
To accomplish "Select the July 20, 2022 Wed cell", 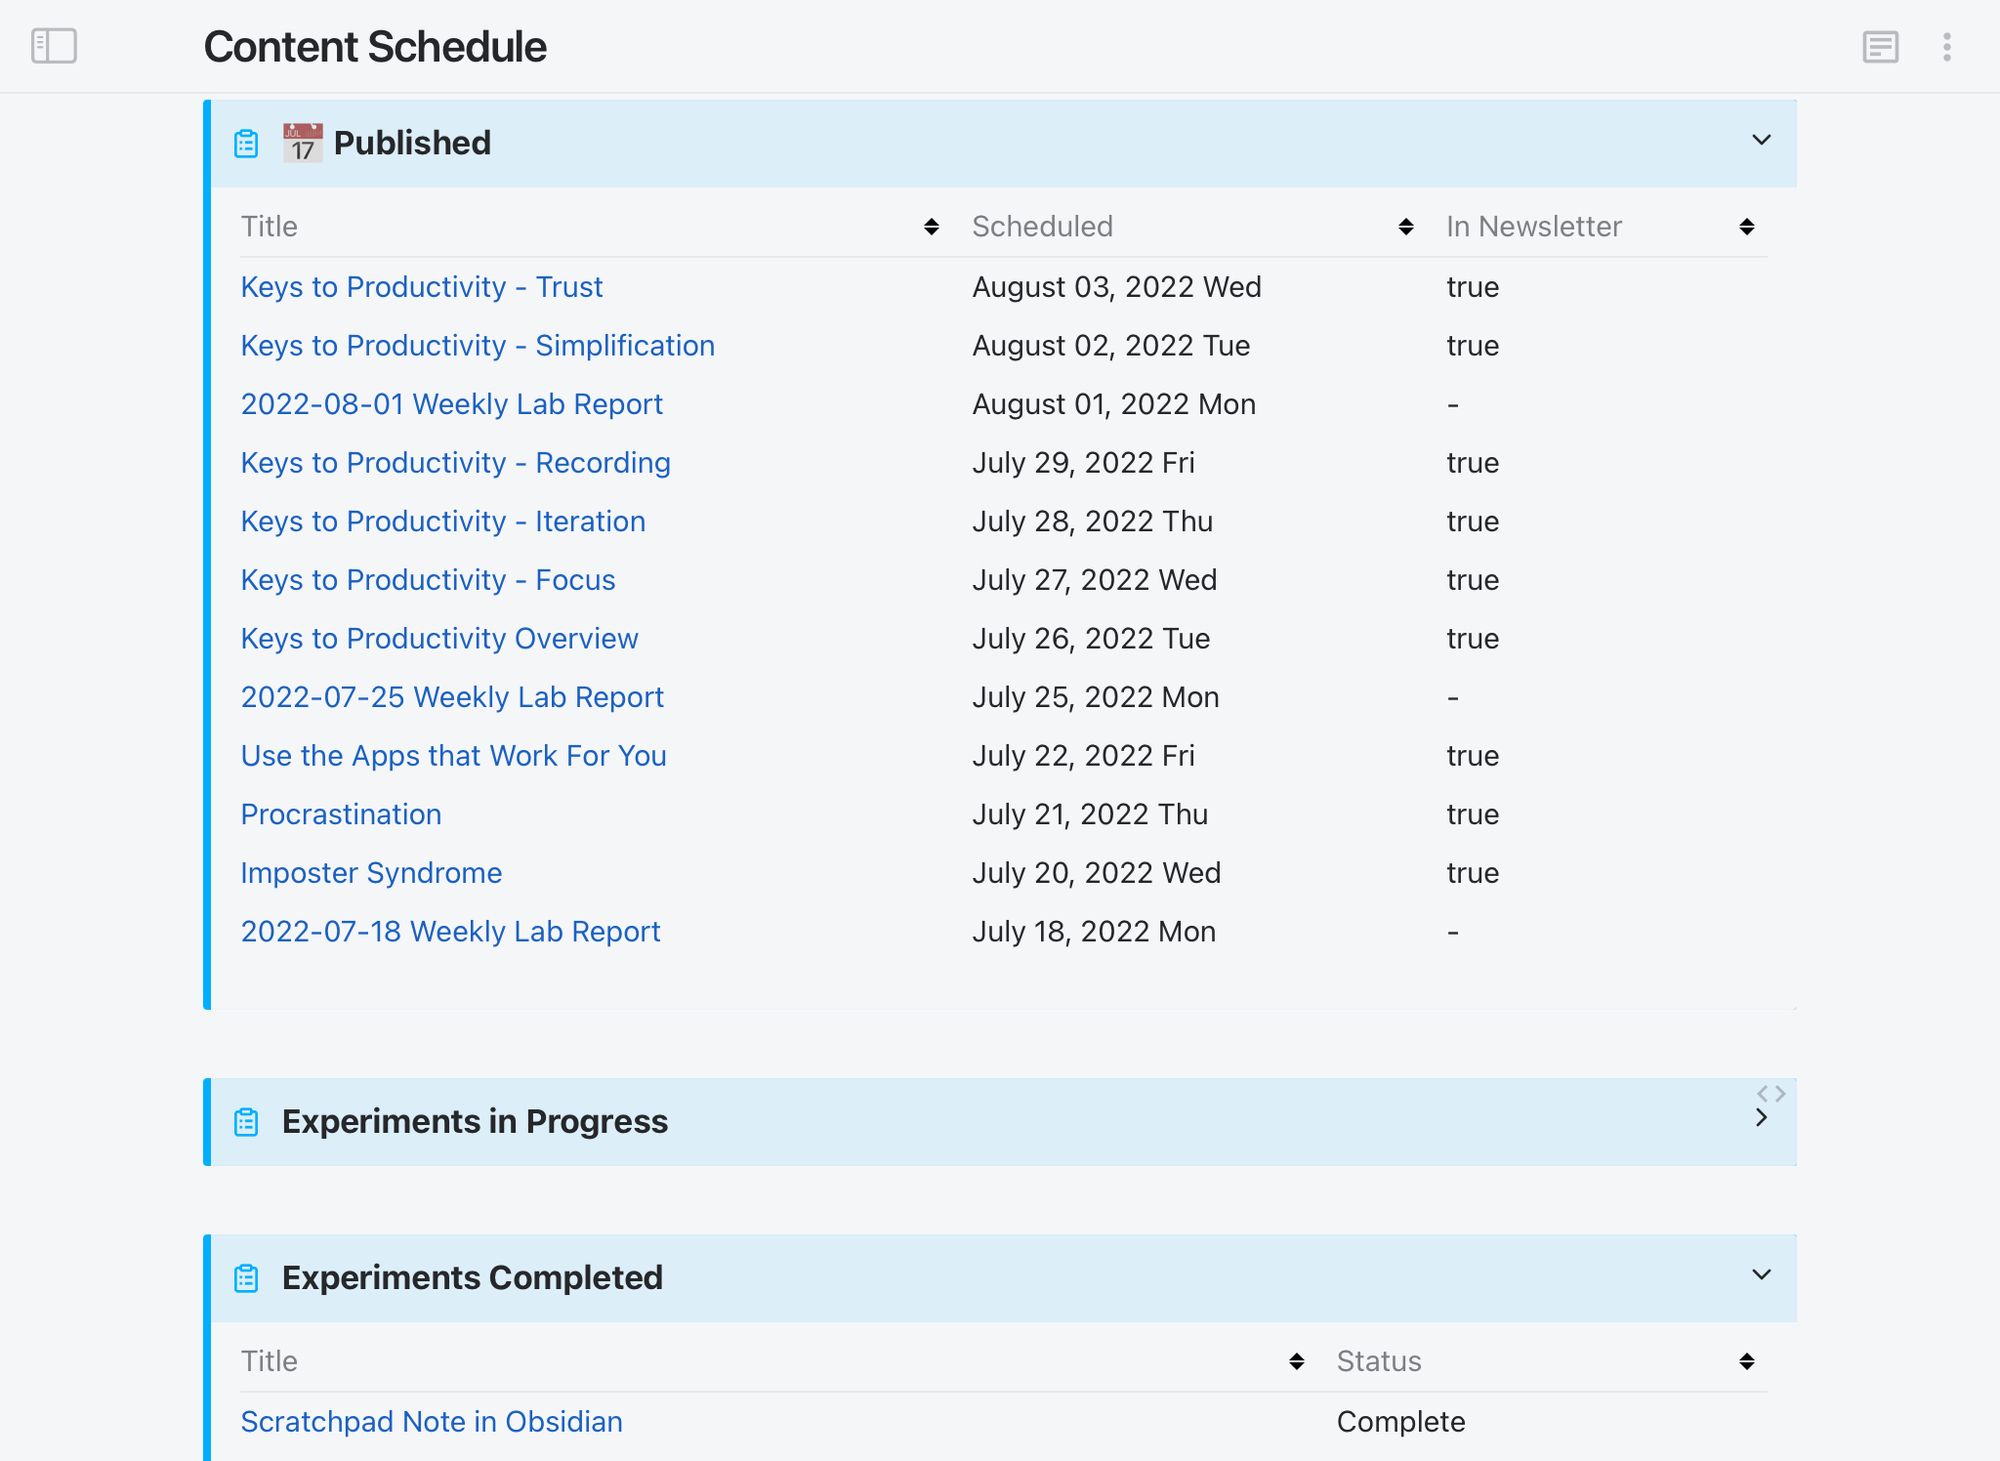I will pos(1097,873).
